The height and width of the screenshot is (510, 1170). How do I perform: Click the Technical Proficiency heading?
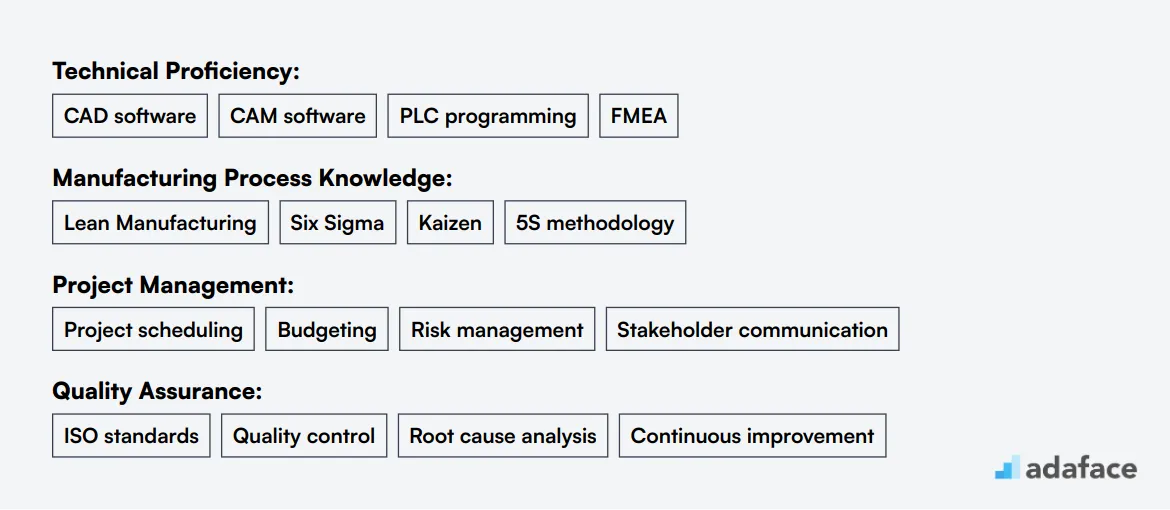(x=175, y=72)
